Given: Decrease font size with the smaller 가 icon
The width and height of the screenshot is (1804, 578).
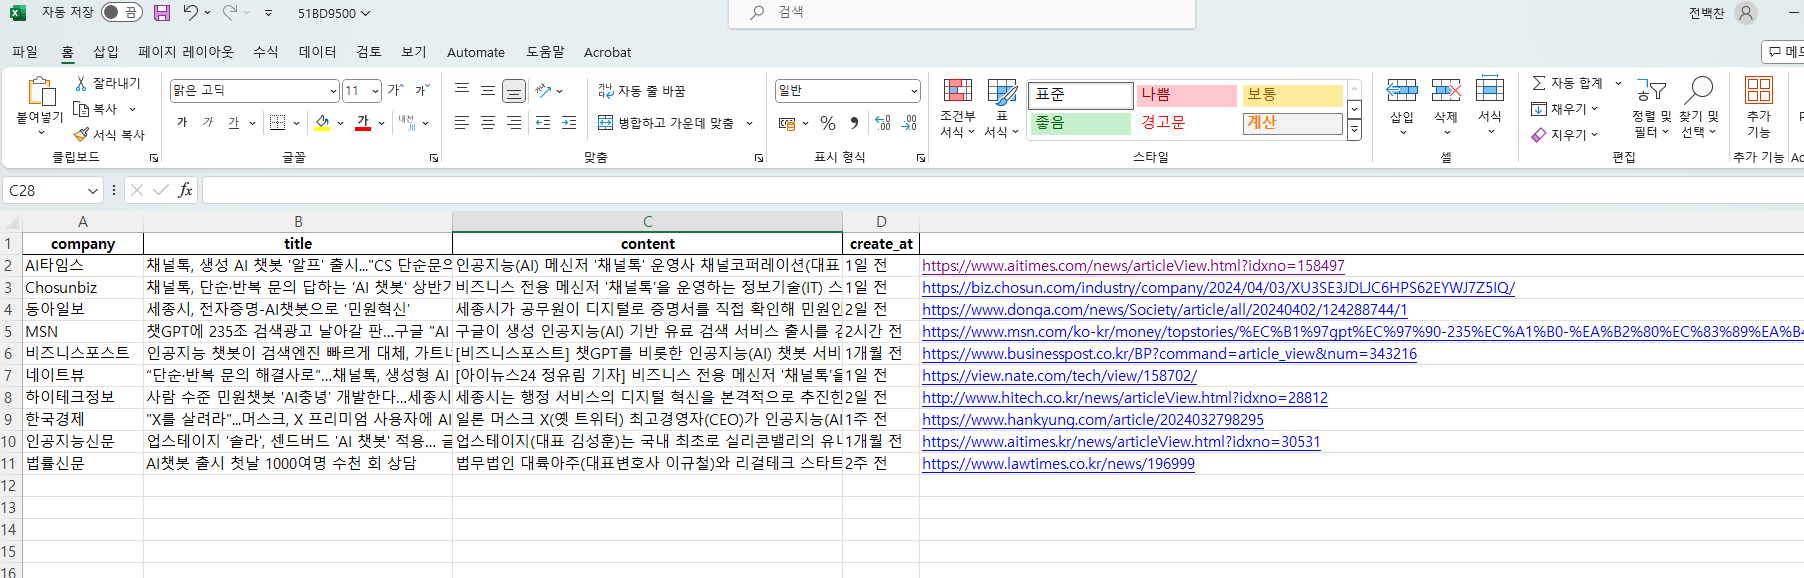Looking at the screenshot, I should tap(422, 90).
